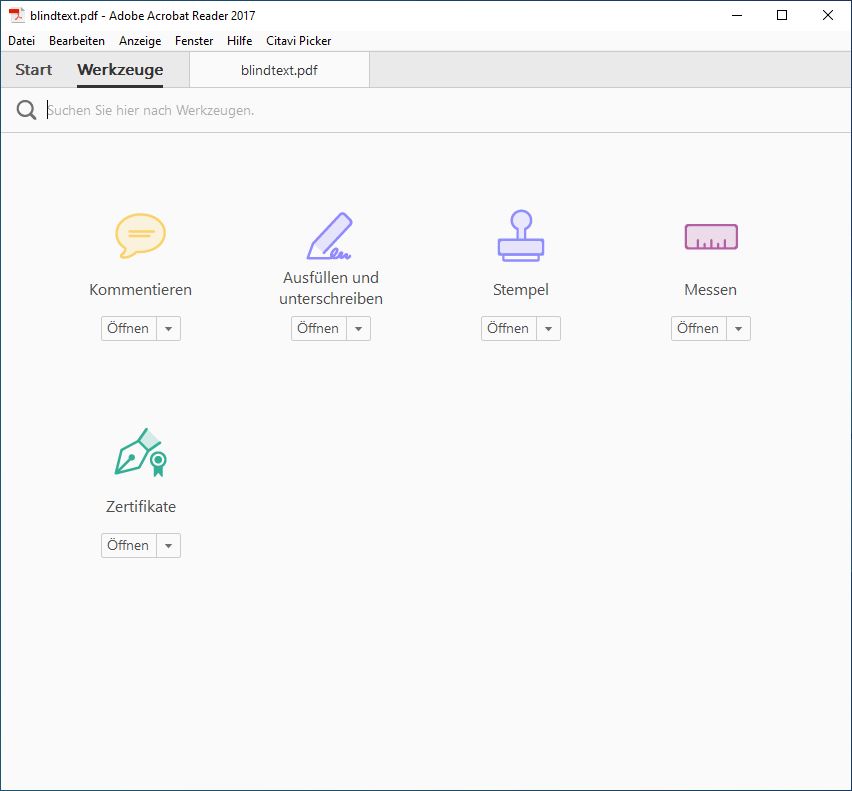Click the Stempel label text
Screen dimensions: 852x791
(x=521, y=290)
